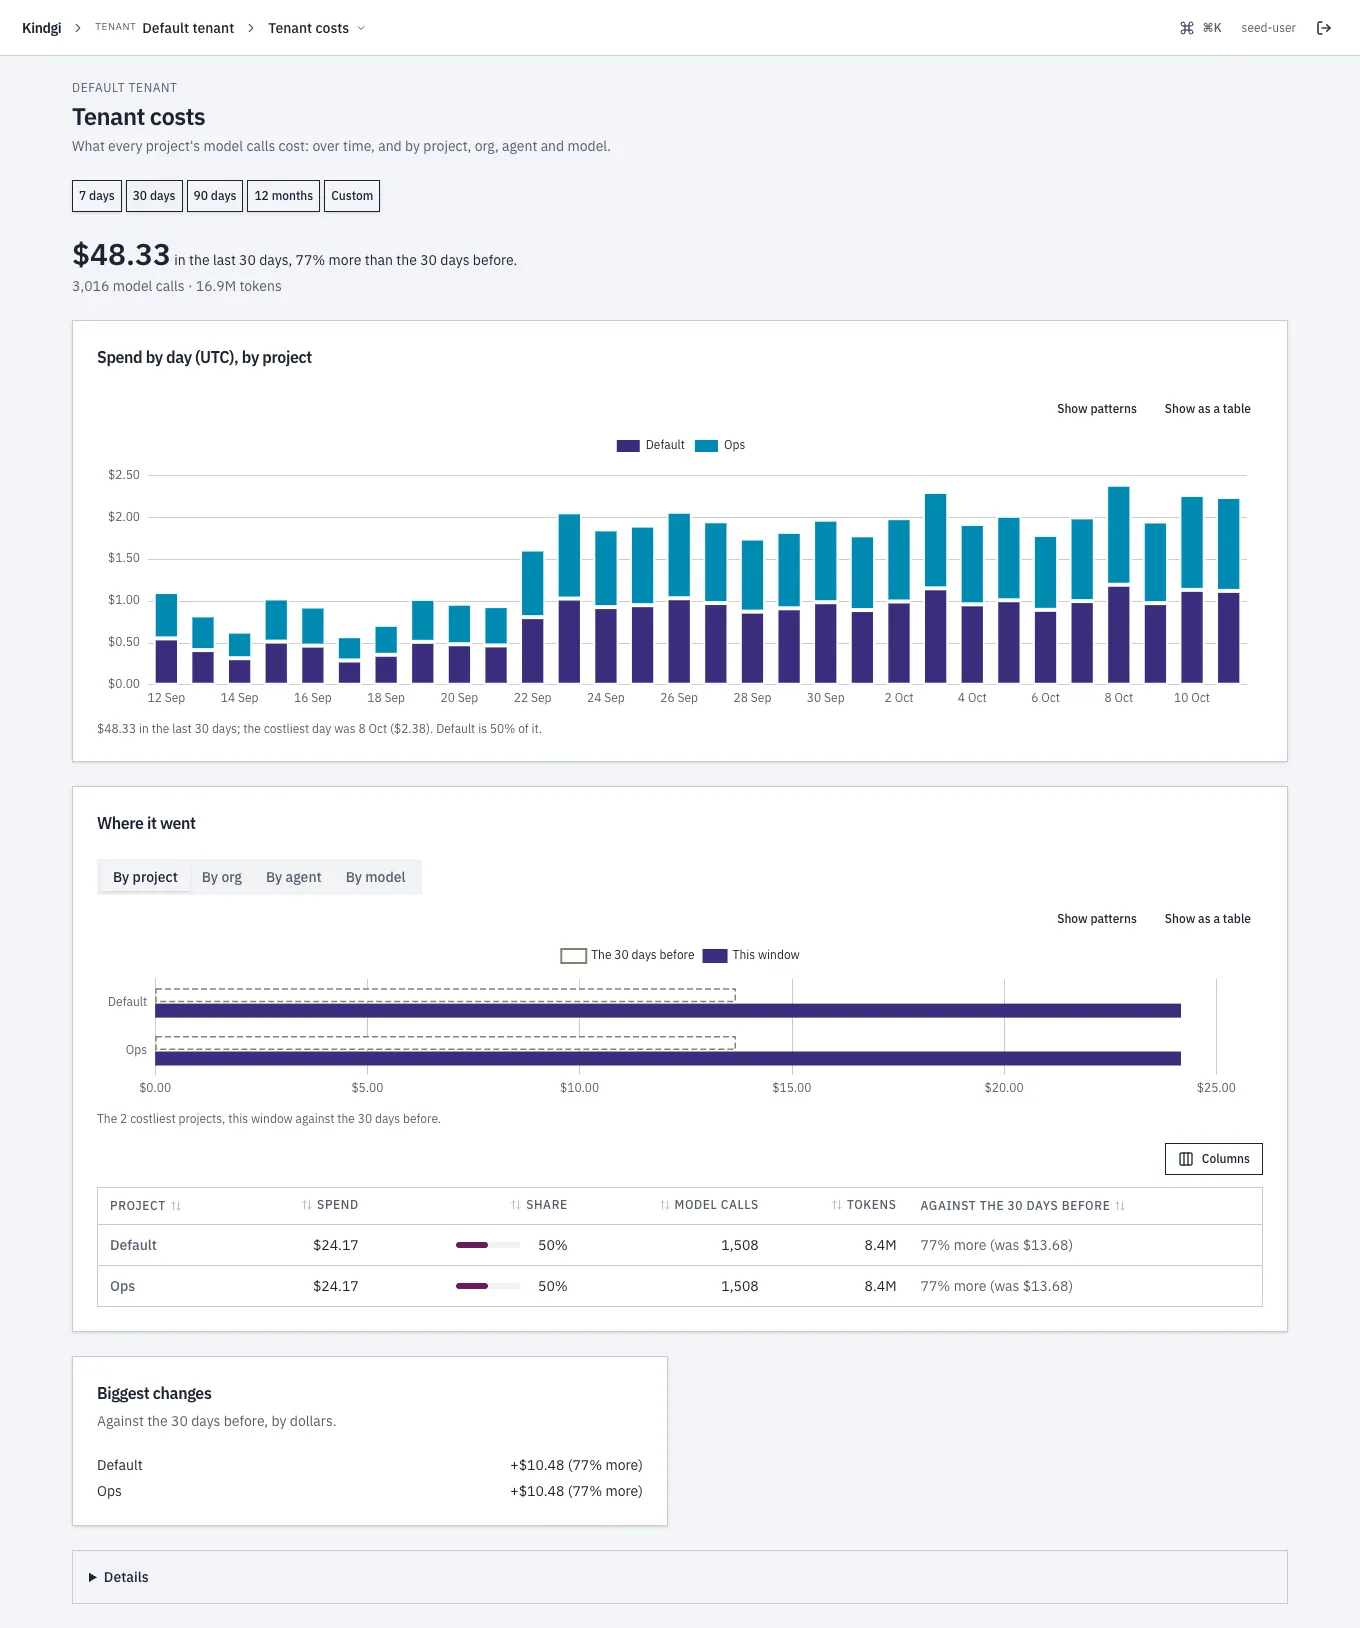Click the 22 Sep bar in spend chart
The height and width of the screenshot is (1628, 1360).
pyautogui.click(x=533, y=617)
